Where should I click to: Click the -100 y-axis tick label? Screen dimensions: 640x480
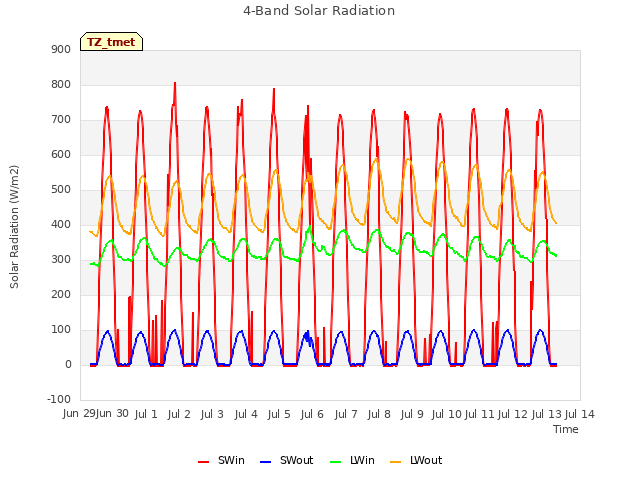pos(59,399)
